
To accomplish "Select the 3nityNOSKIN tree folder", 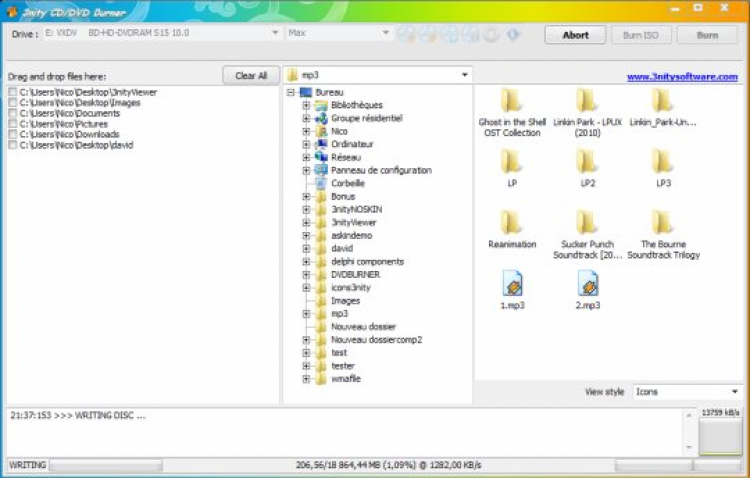I will (x=356, y=210).
